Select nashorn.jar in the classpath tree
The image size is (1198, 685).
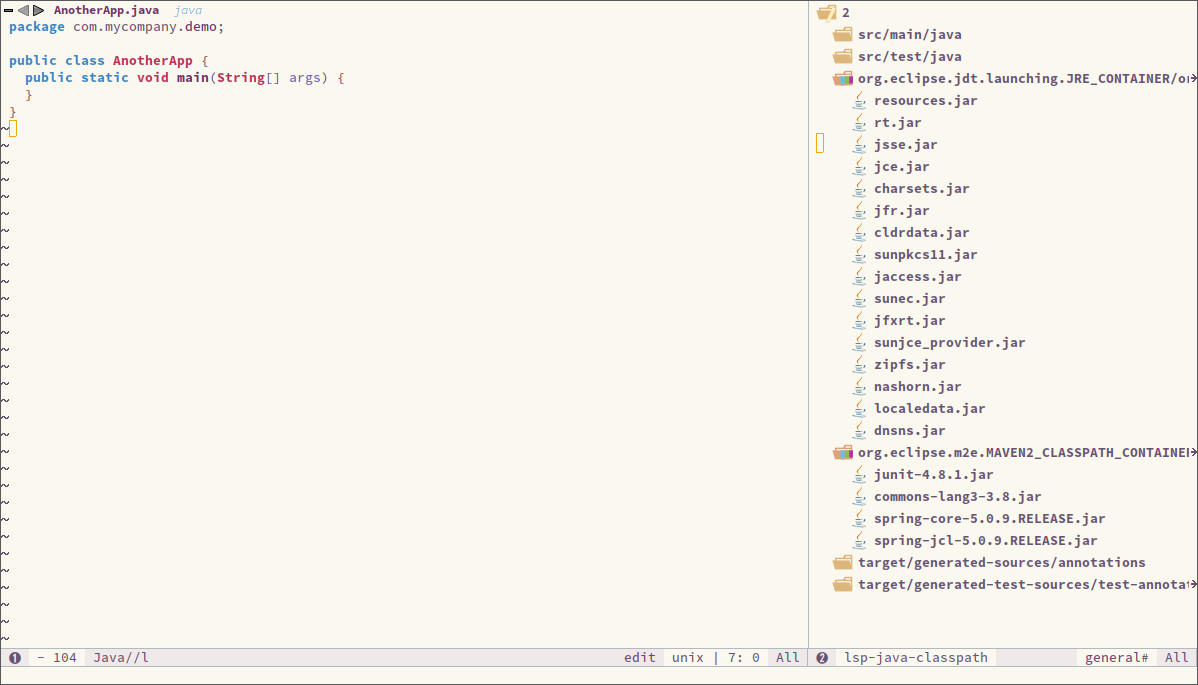pyautogui.click(x=918, y=387)
